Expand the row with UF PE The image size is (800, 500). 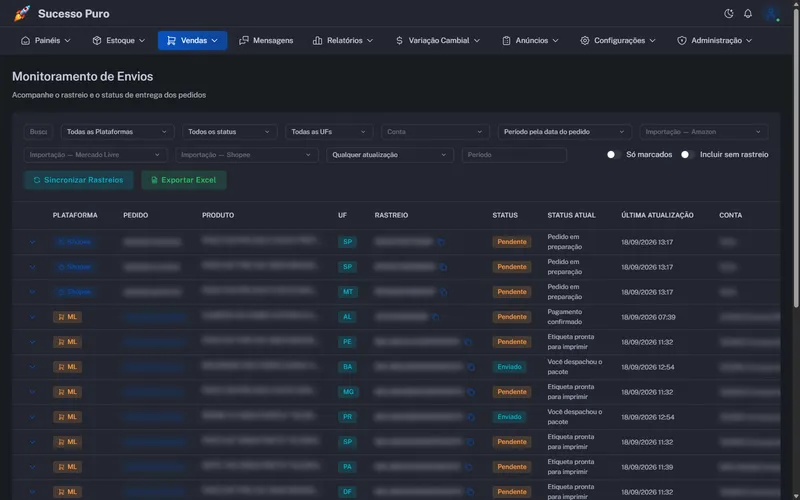tap(32, 342)
